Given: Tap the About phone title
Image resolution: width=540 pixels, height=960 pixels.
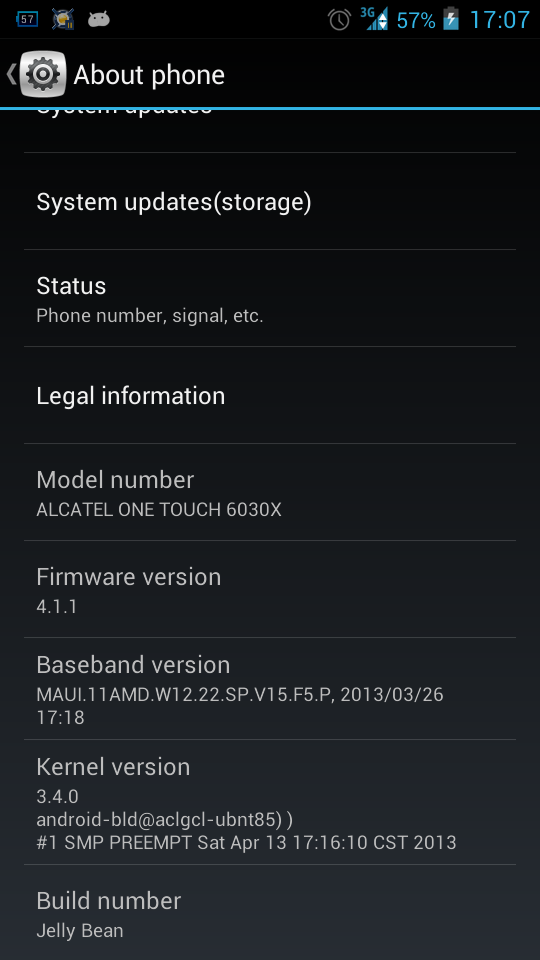Looking at the screenshot, I should (x=149, y=75).
